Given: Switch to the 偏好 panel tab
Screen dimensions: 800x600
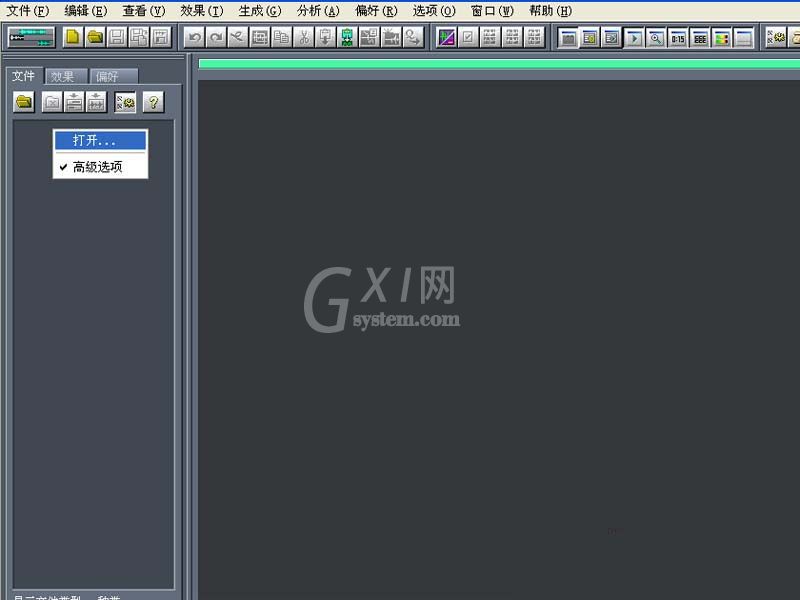Looking at the screenshot, I should (113, 77).
